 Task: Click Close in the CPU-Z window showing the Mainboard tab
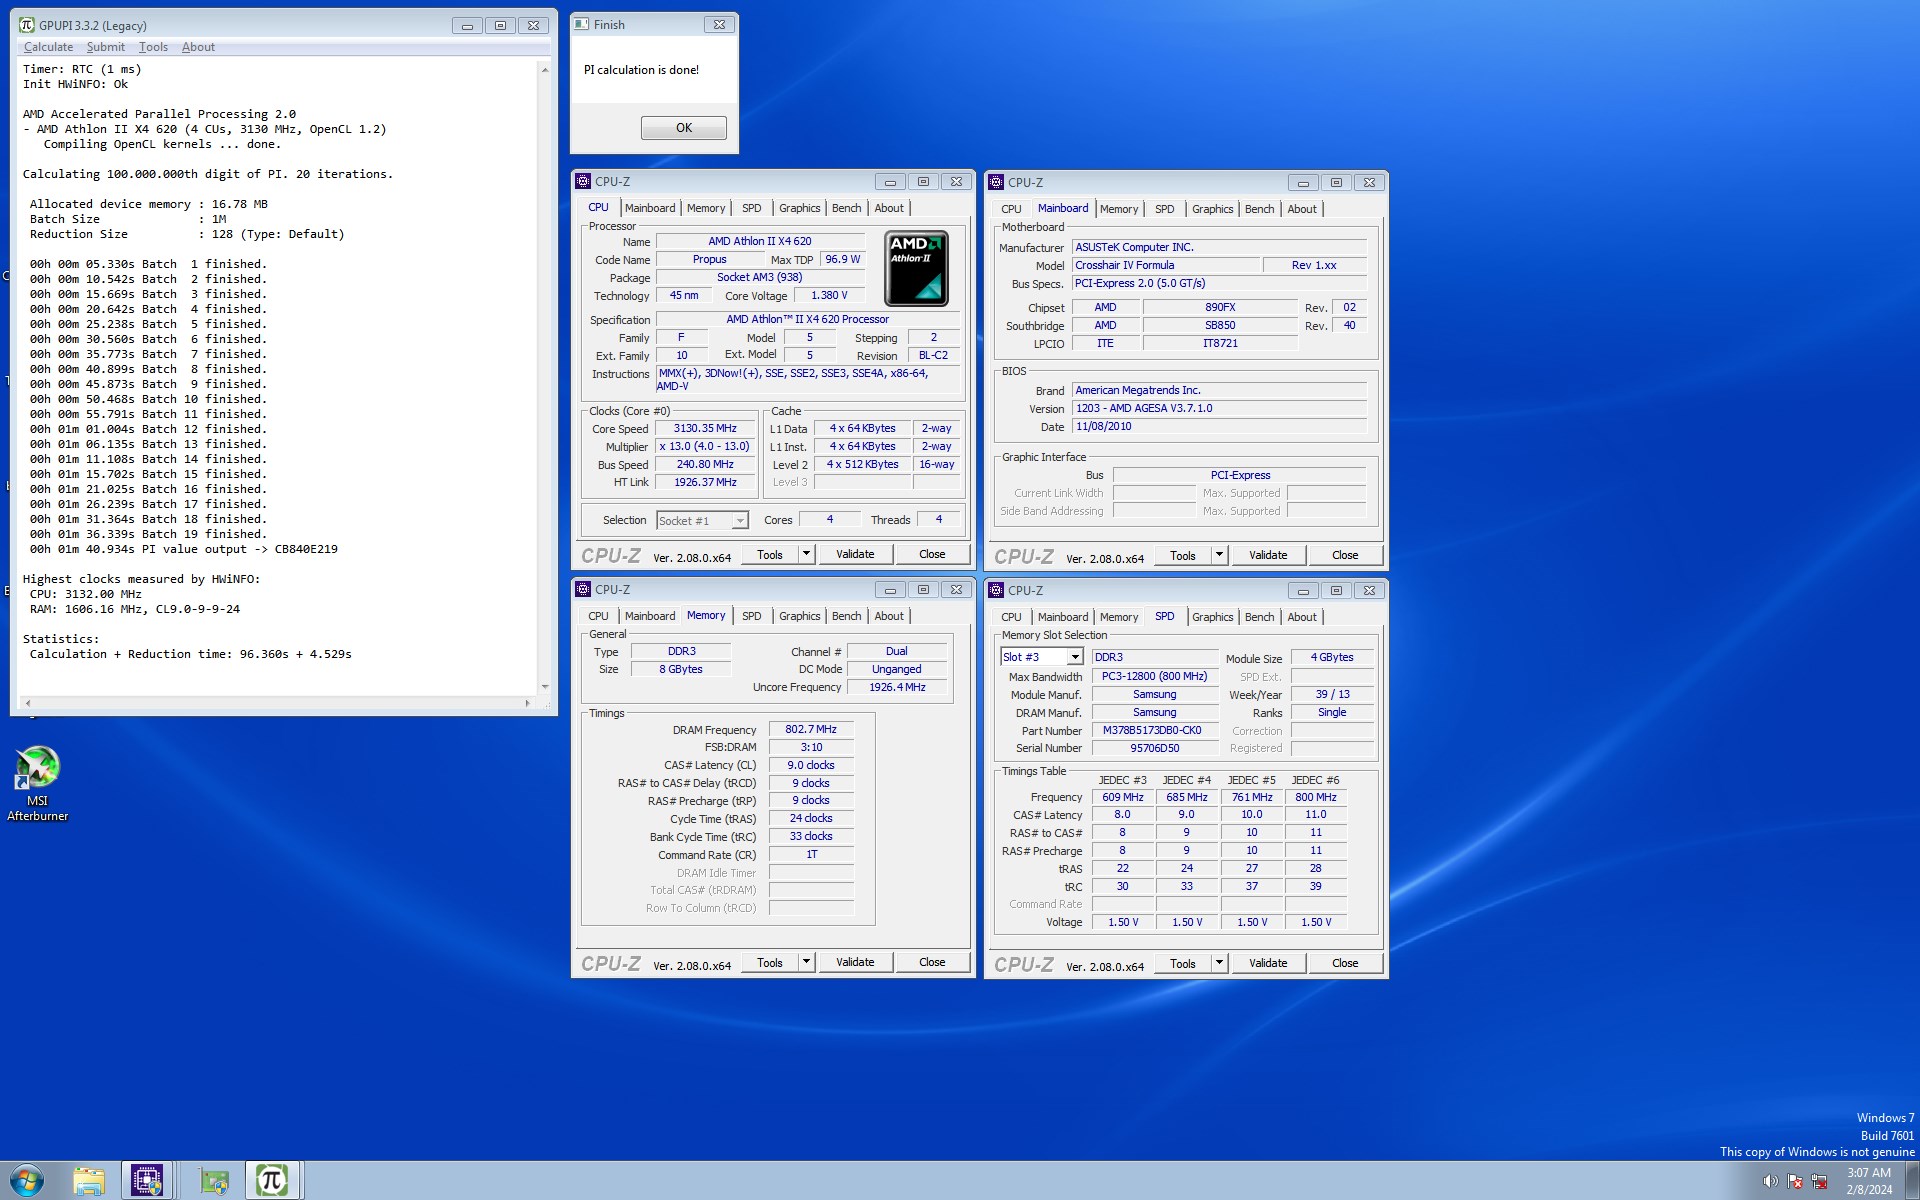[1345, 555]
